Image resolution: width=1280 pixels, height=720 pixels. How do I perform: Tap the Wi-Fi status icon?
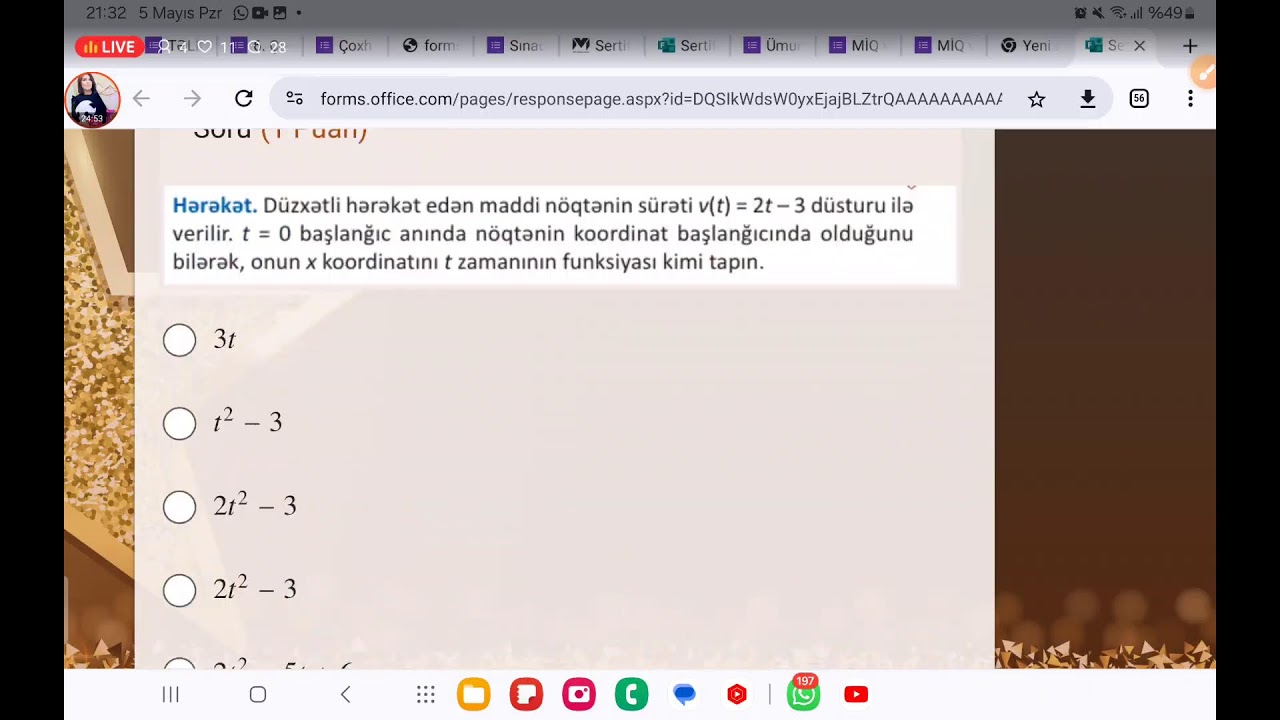[x=1118, y=13]
